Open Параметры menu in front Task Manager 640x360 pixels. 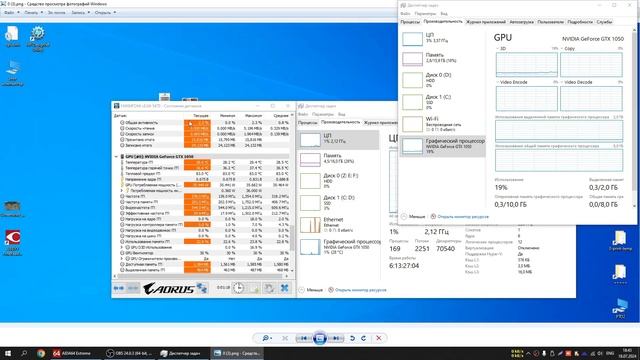(425, 14)
